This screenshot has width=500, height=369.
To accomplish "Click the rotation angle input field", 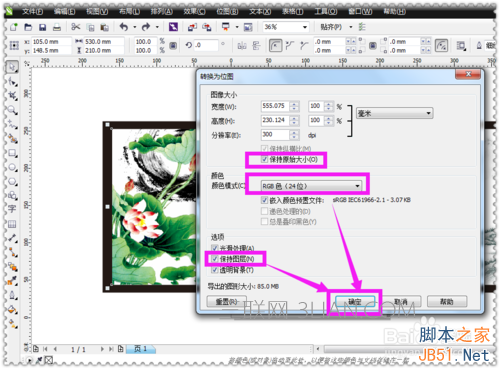I will tap(206, 45).
